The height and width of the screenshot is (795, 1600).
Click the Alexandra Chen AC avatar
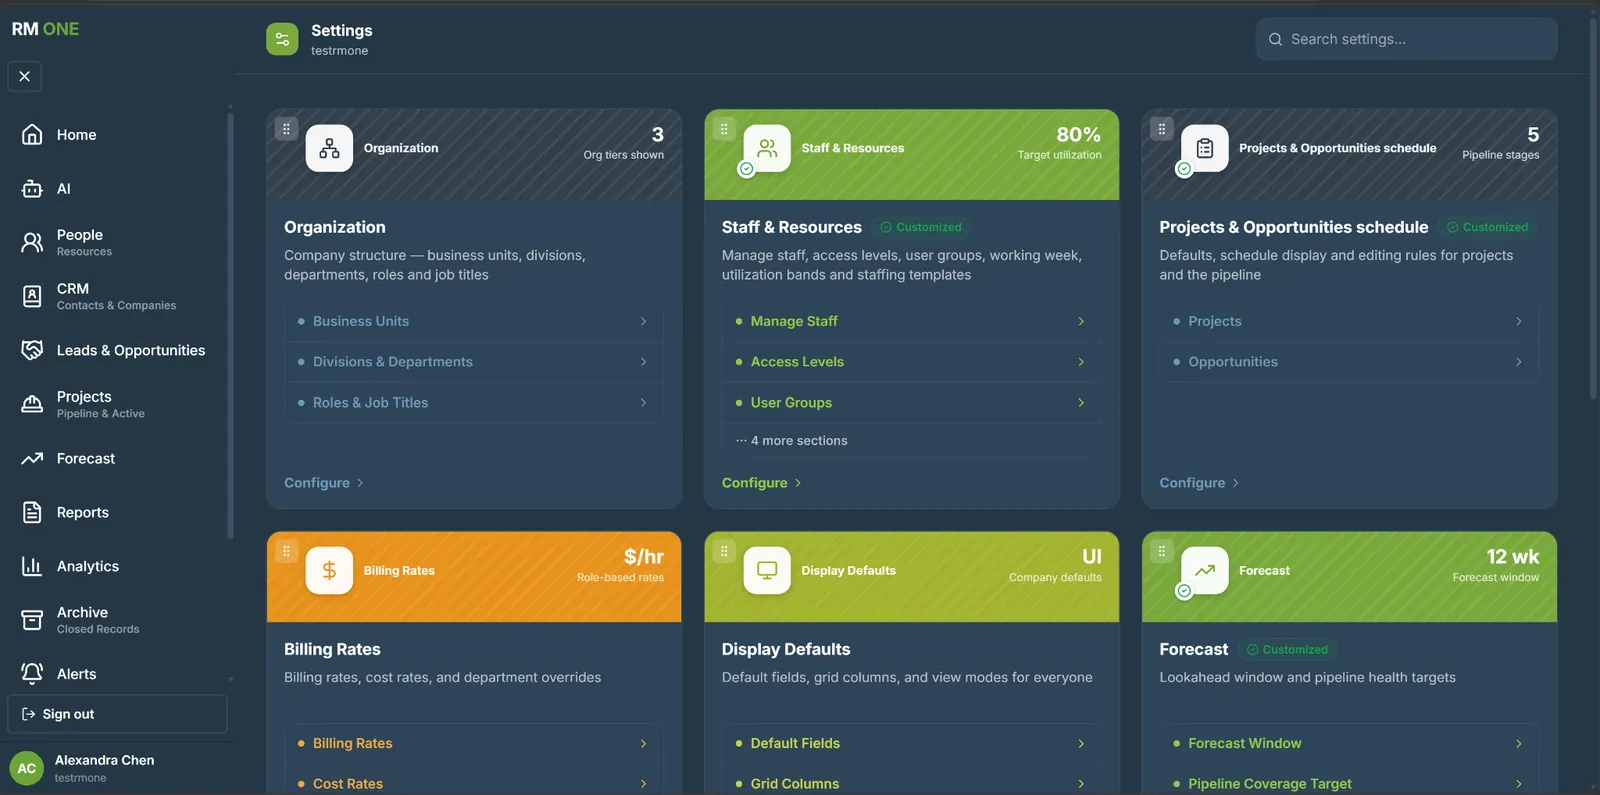[27, 768]
